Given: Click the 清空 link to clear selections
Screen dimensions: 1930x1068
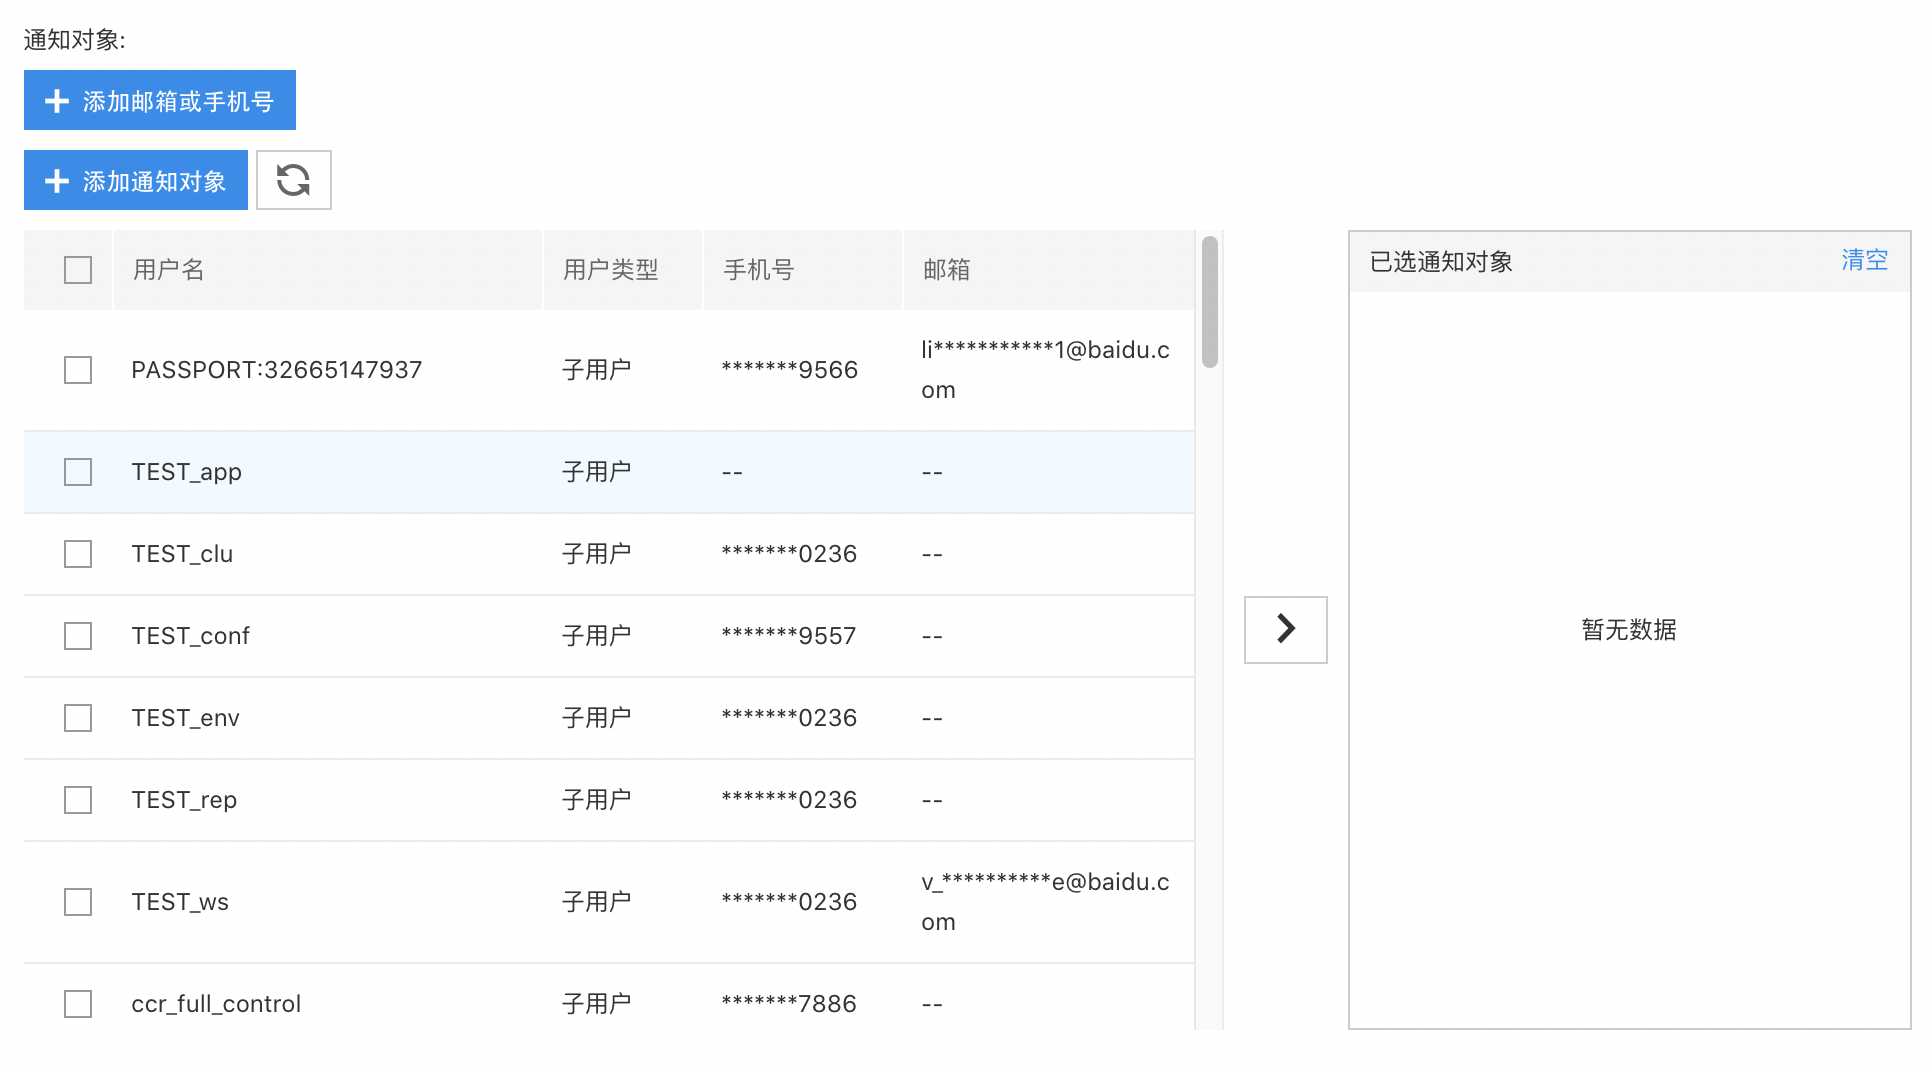Looking at the screenshot, I should 1864,260.
